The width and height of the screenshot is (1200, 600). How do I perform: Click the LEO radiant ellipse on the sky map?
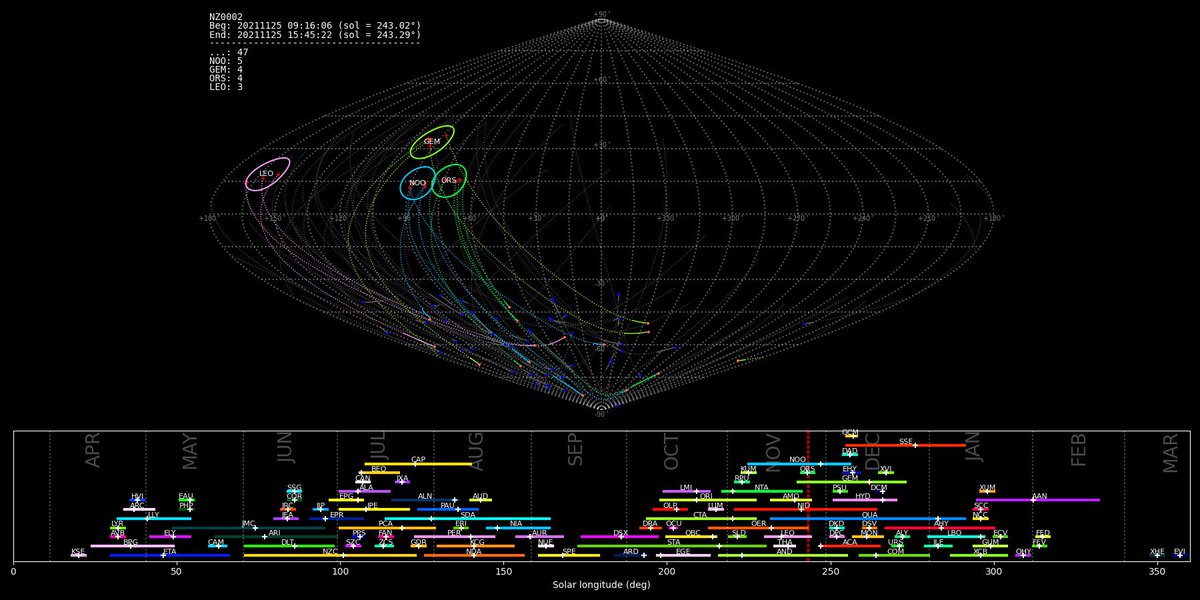[x=268, y=174]
